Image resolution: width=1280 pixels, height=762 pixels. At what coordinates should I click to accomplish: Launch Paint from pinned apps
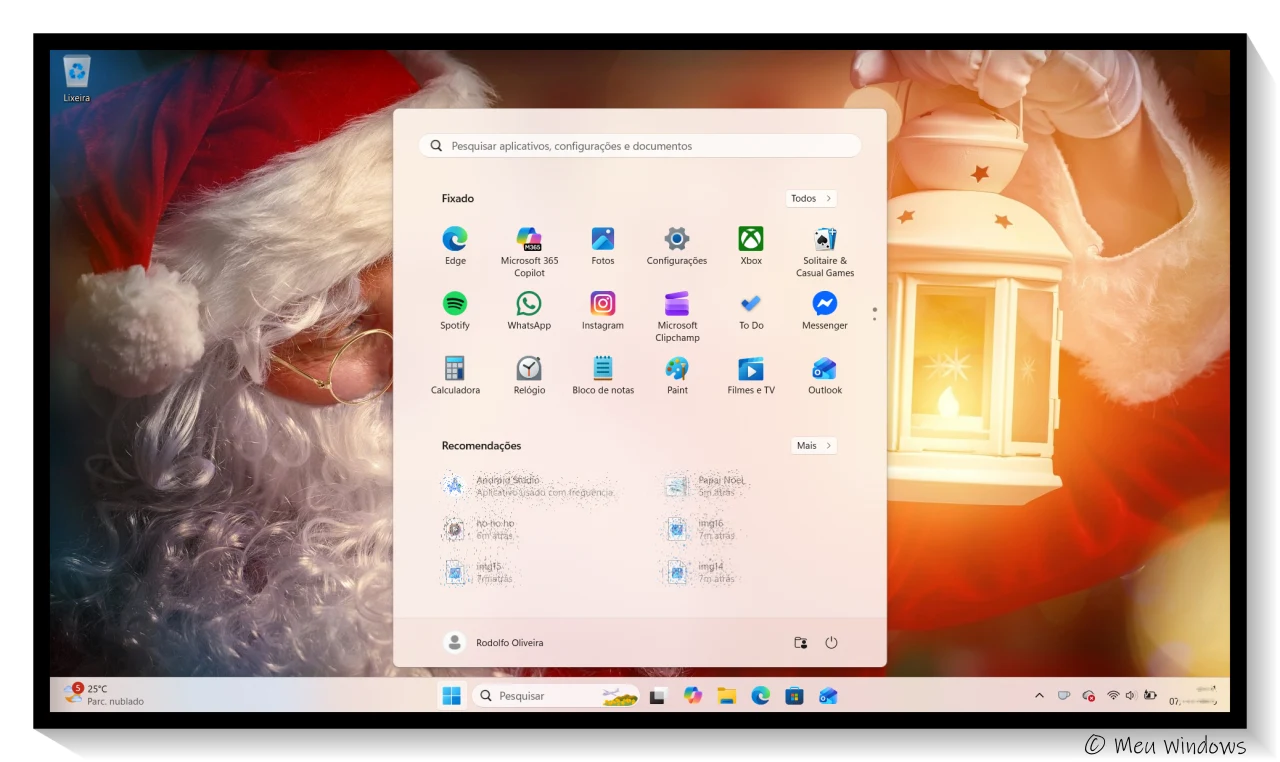pos(676,368)
